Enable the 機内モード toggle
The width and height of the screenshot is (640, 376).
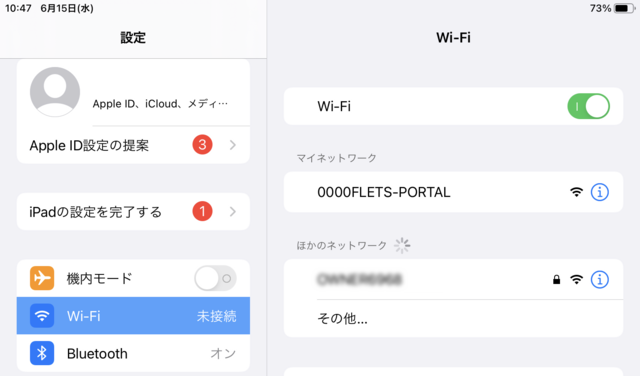(215, 278)
